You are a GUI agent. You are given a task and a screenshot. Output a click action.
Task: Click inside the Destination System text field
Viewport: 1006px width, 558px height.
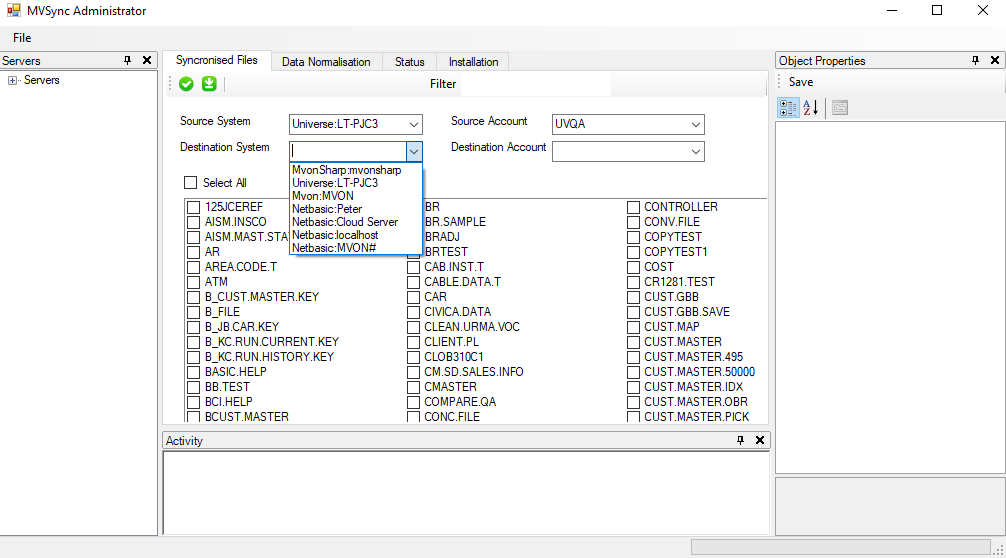coord(348,151)
